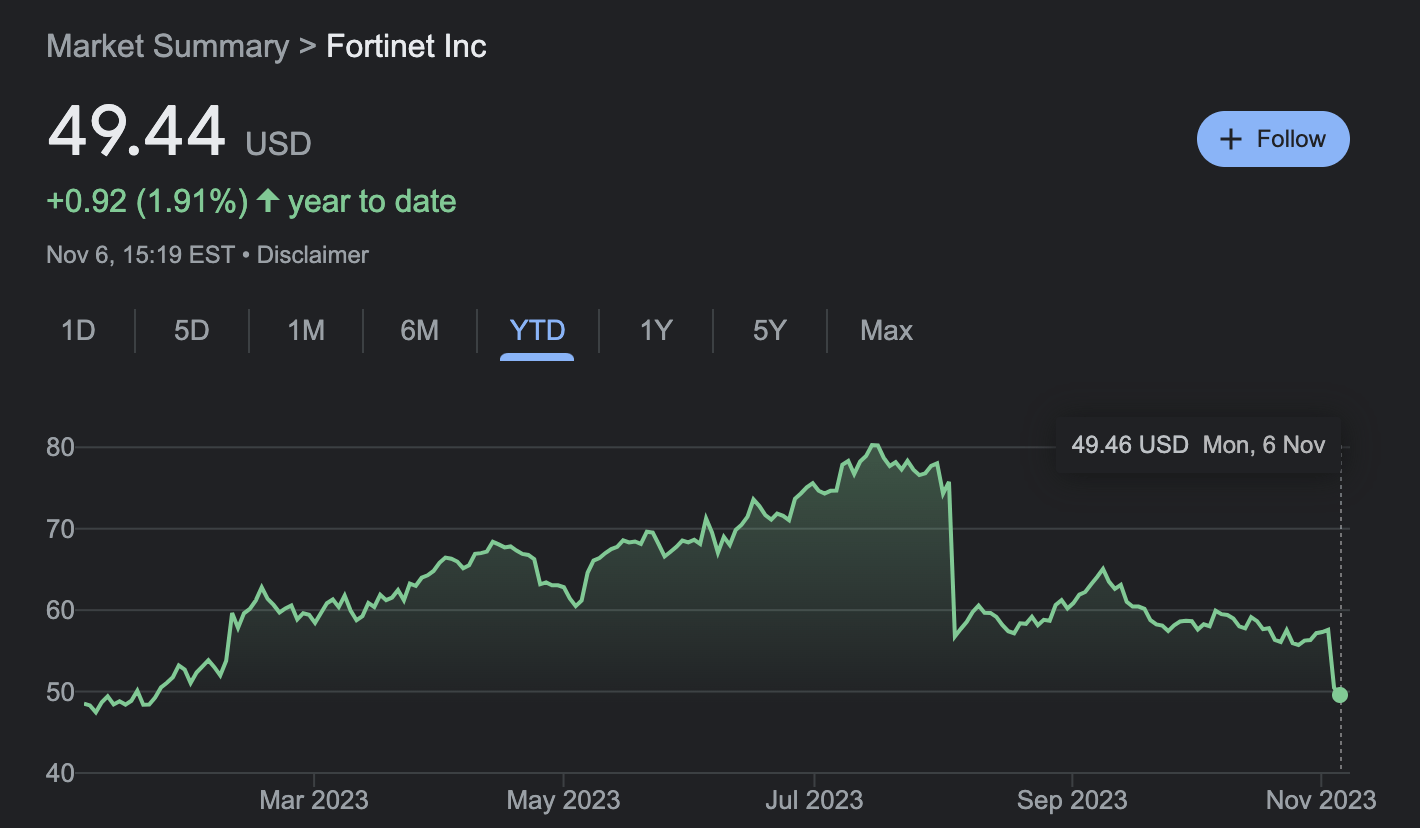Select the 6M time range tab
The width and height of the screenshot is (1420, 828).
[x=420, y=330]
